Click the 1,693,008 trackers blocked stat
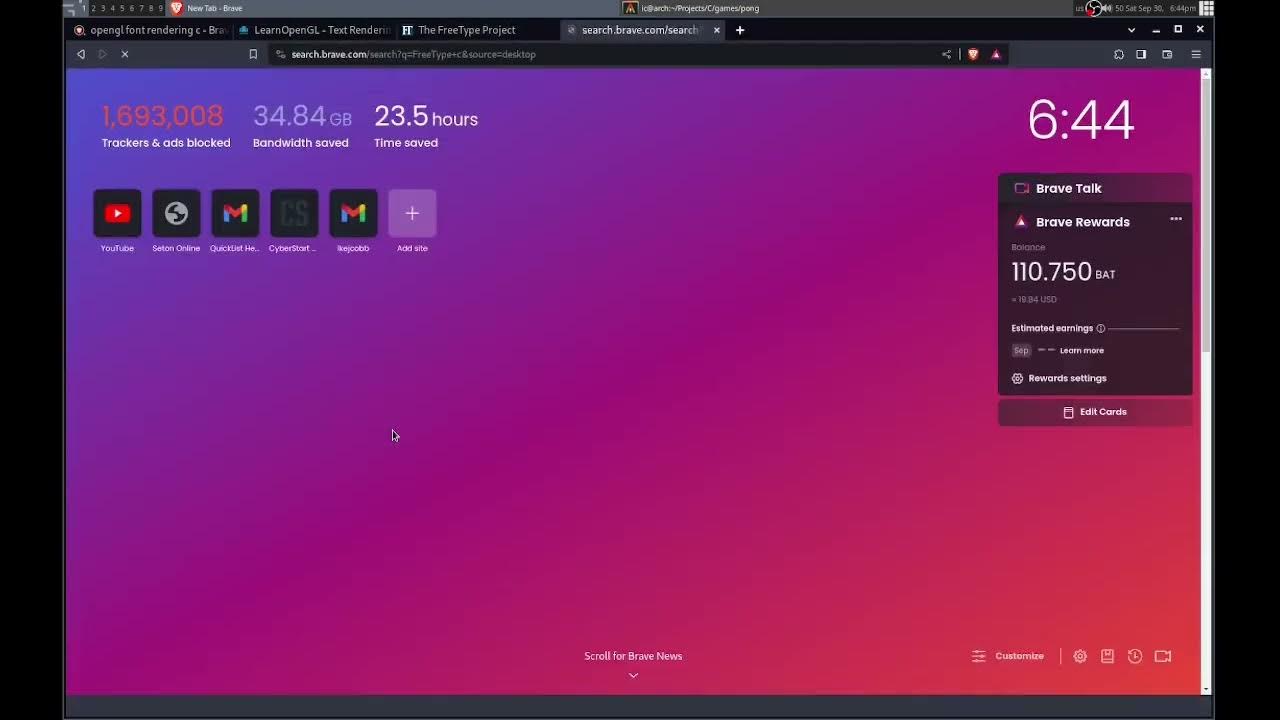 tap(166, 126)
